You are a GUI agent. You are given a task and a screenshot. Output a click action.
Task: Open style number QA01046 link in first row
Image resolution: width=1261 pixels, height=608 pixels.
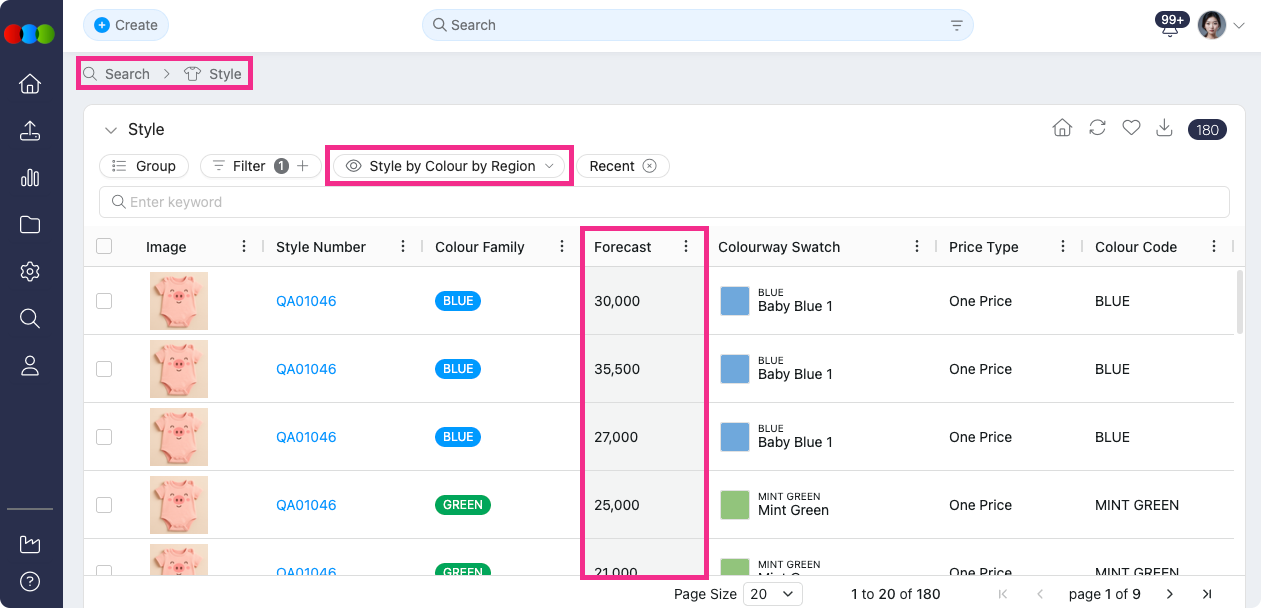tap(306, 301)
